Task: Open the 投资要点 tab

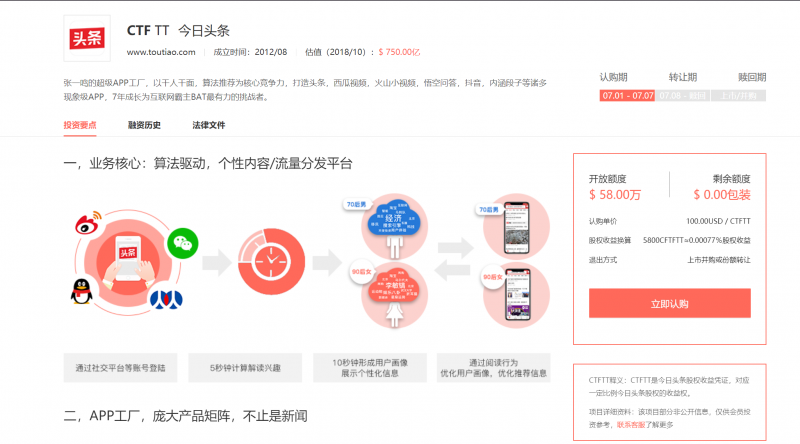Action: point(80,125)
